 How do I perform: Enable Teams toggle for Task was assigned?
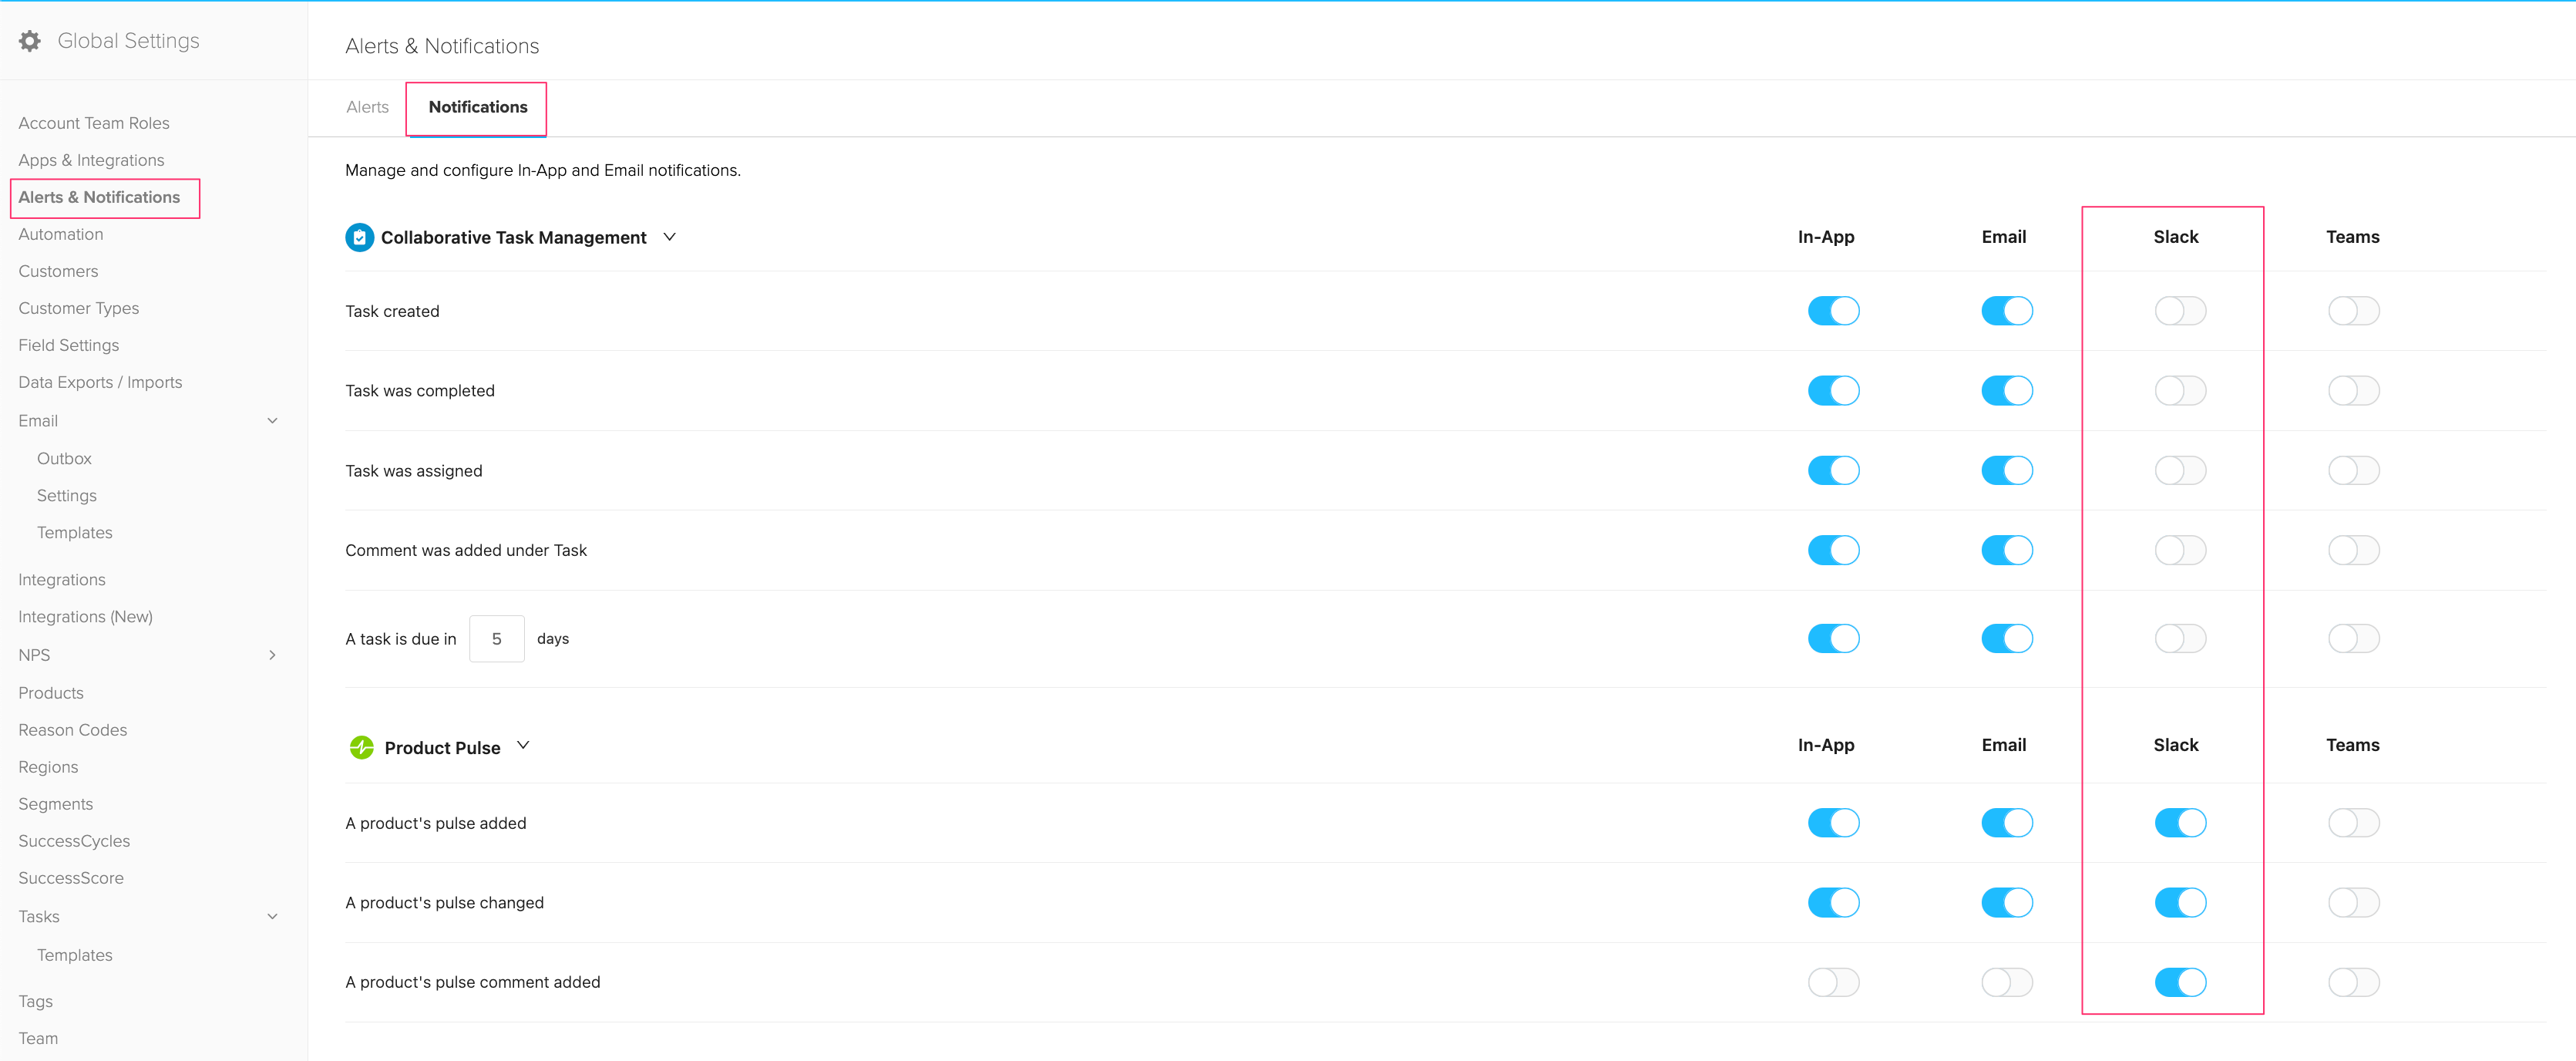coord(2353,471)
